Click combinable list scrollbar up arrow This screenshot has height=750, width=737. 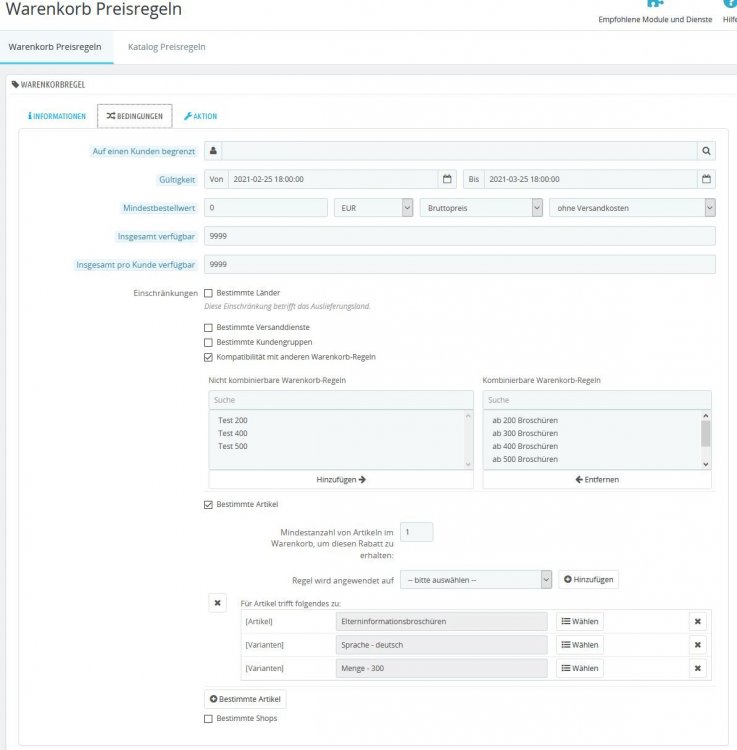pos(706,416)
